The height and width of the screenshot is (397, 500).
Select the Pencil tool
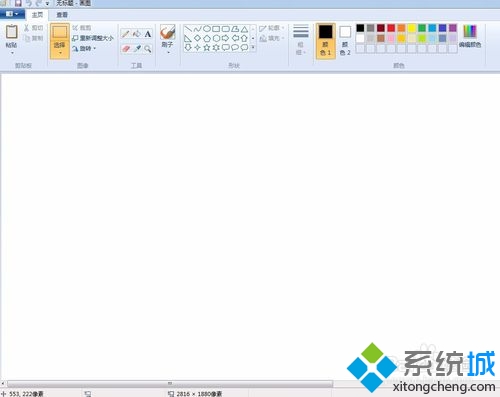pyautogui.click(x=126, y=34)
